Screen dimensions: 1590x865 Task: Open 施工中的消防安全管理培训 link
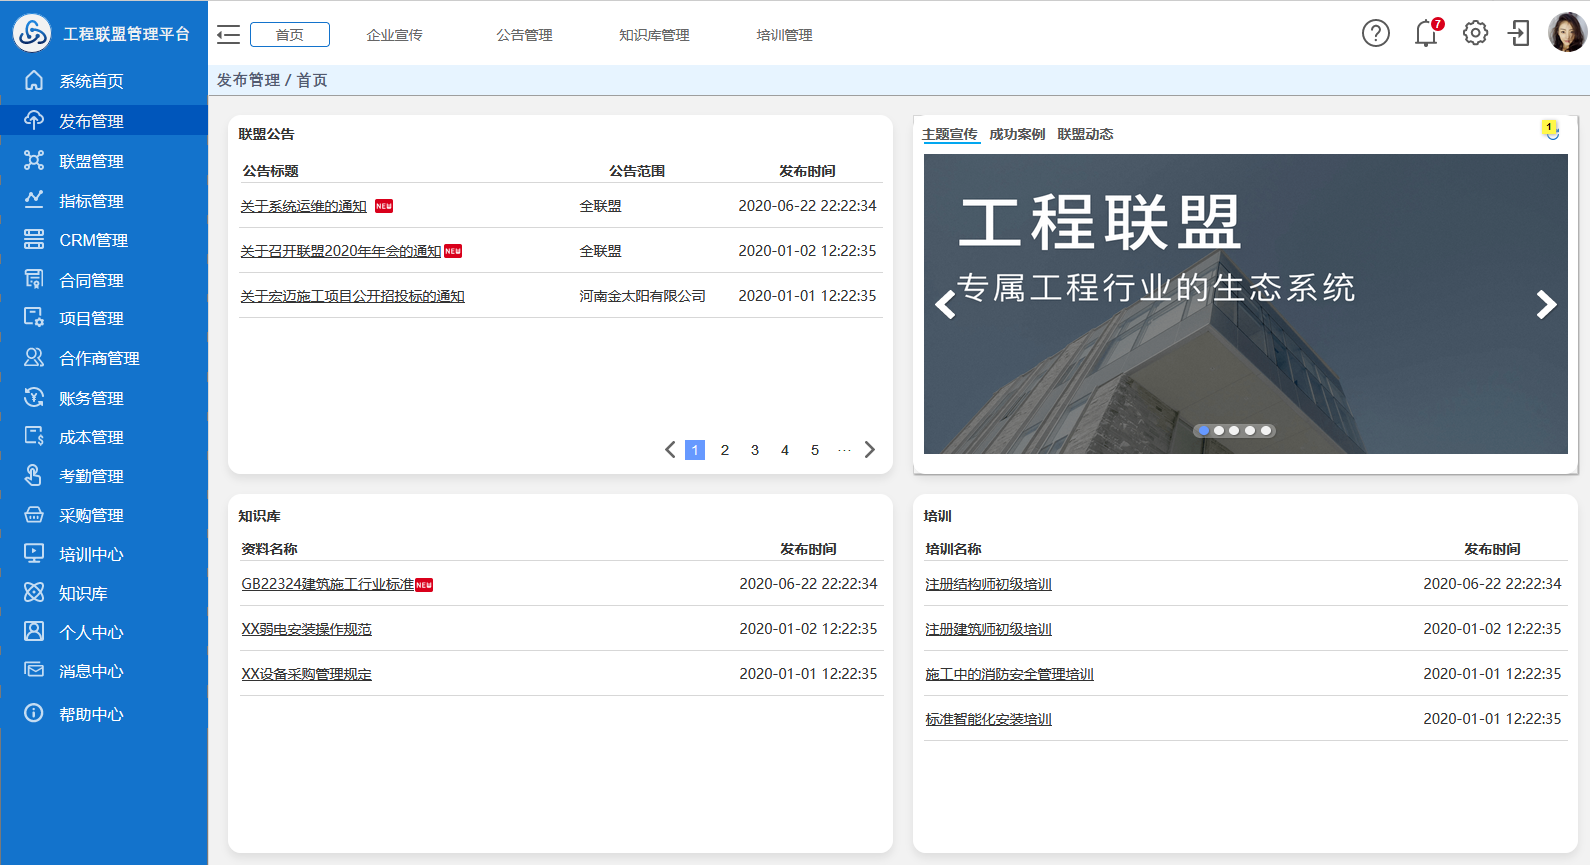point(1009,674)
